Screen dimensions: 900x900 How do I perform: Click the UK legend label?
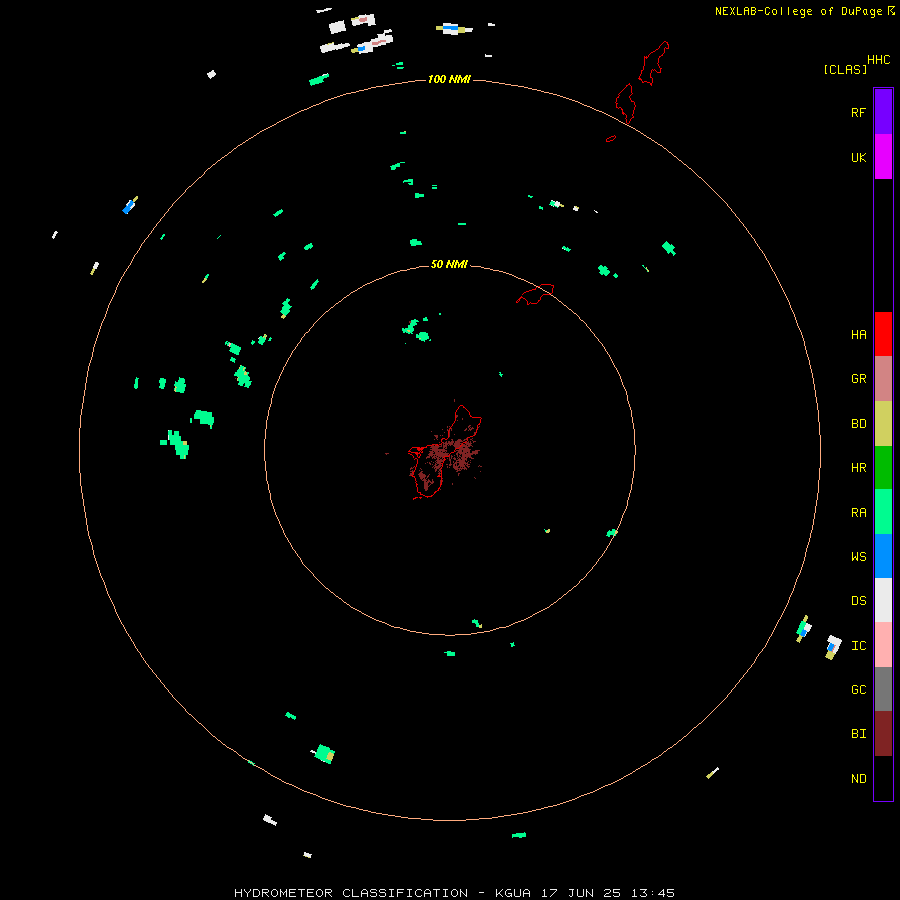click(858, 157)
